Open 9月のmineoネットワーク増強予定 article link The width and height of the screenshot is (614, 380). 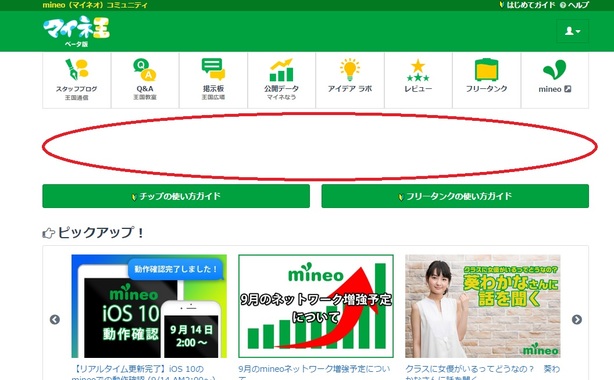click(314, 374)
